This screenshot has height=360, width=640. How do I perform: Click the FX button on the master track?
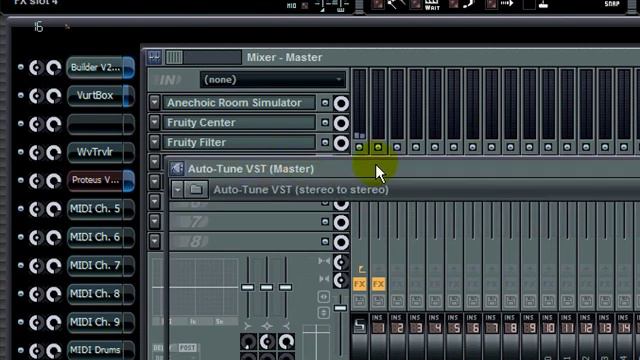(x=360, y=284)
